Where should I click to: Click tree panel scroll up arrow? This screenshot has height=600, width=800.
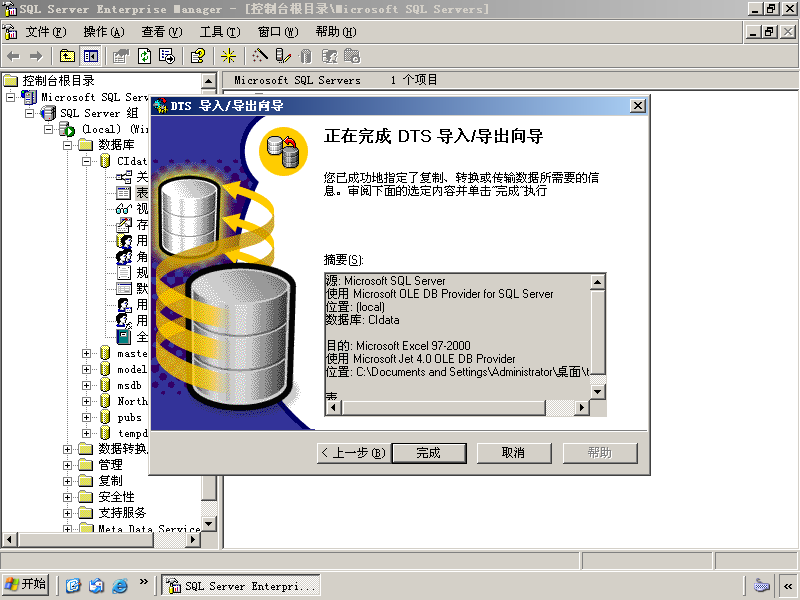[x=209, y=81]
